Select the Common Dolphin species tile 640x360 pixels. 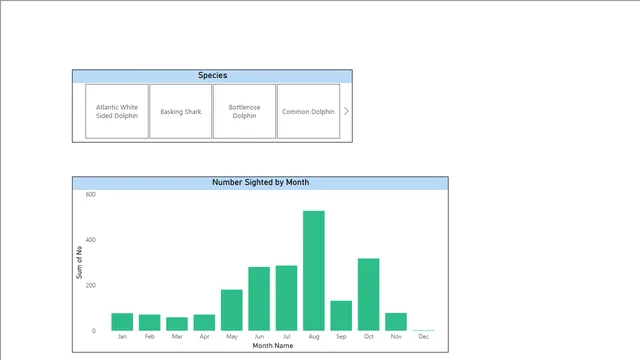(x=308, y=111)
